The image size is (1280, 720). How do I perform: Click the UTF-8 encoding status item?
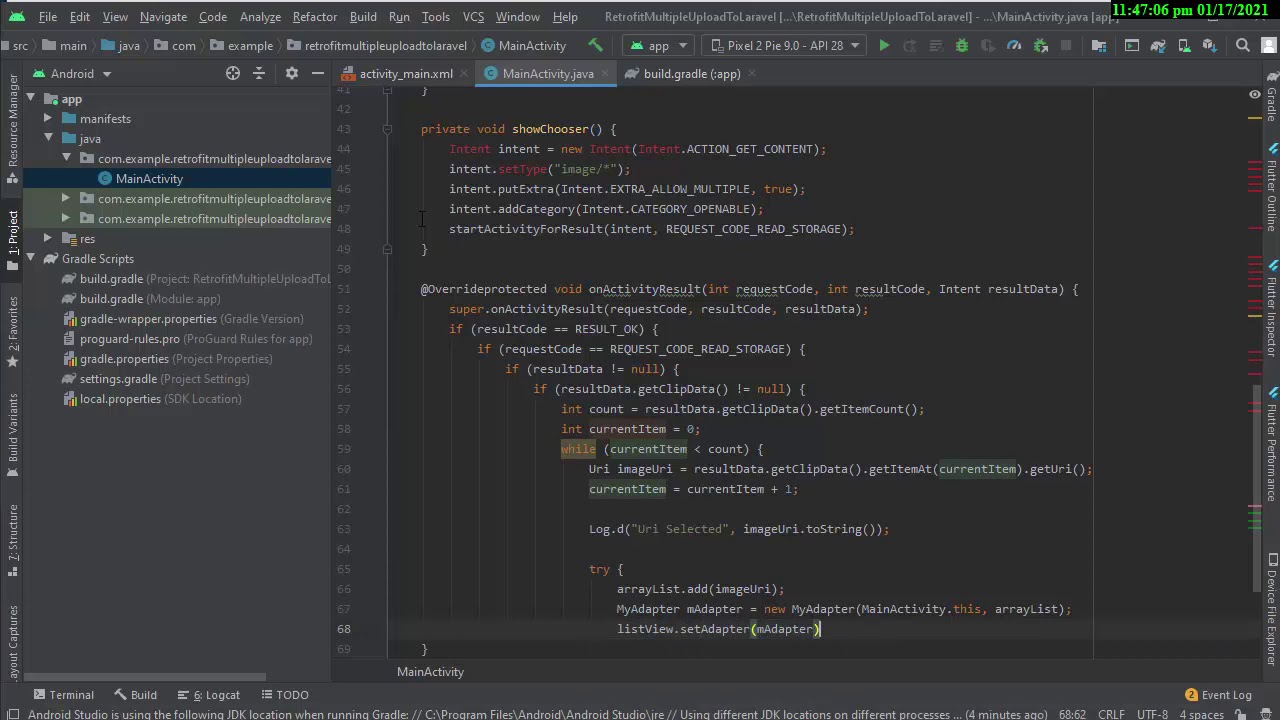coord(1152,714)
